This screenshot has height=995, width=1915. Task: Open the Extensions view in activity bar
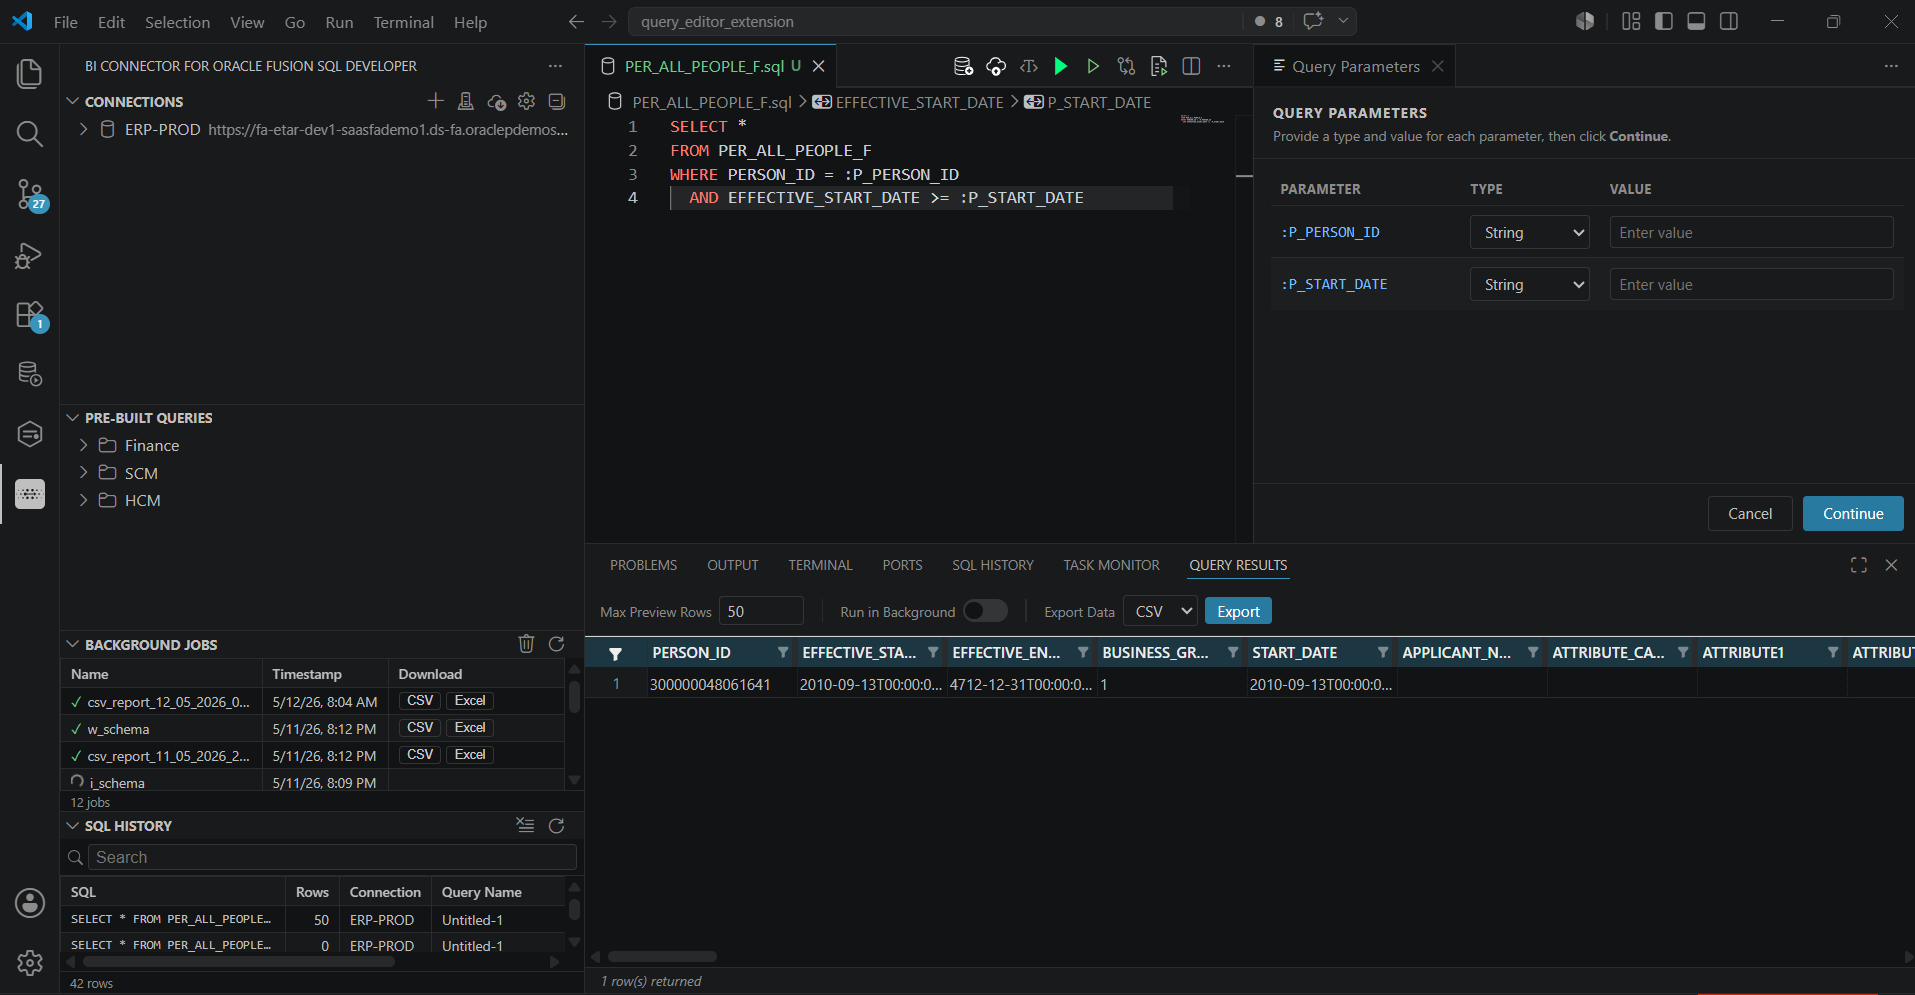point(30,315)
